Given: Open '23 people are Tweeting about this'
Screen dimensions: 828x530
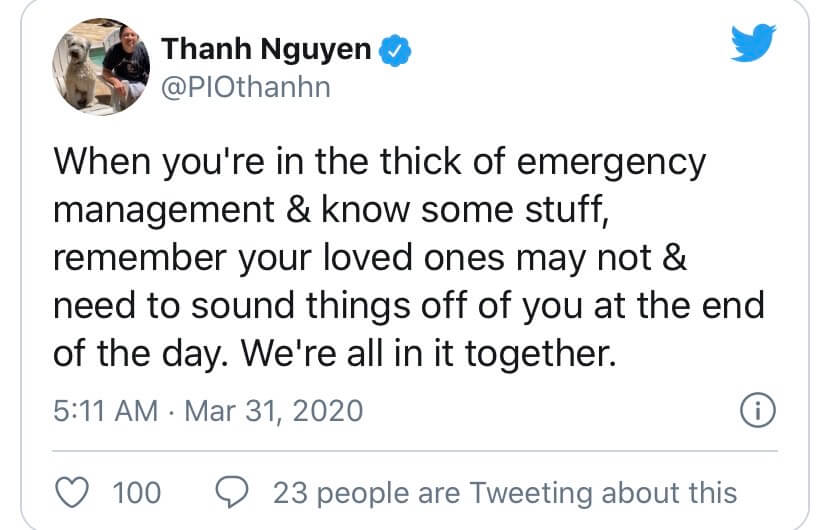Looking at the screenshot, I should pos(505,493).
